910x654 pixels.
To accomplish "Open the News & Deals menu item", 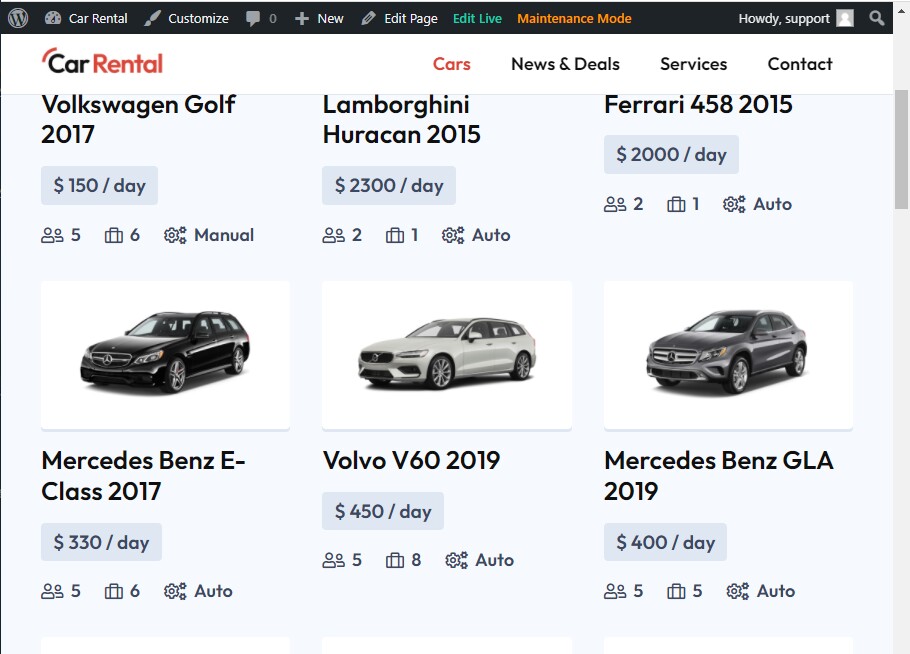I will point(565,64).
